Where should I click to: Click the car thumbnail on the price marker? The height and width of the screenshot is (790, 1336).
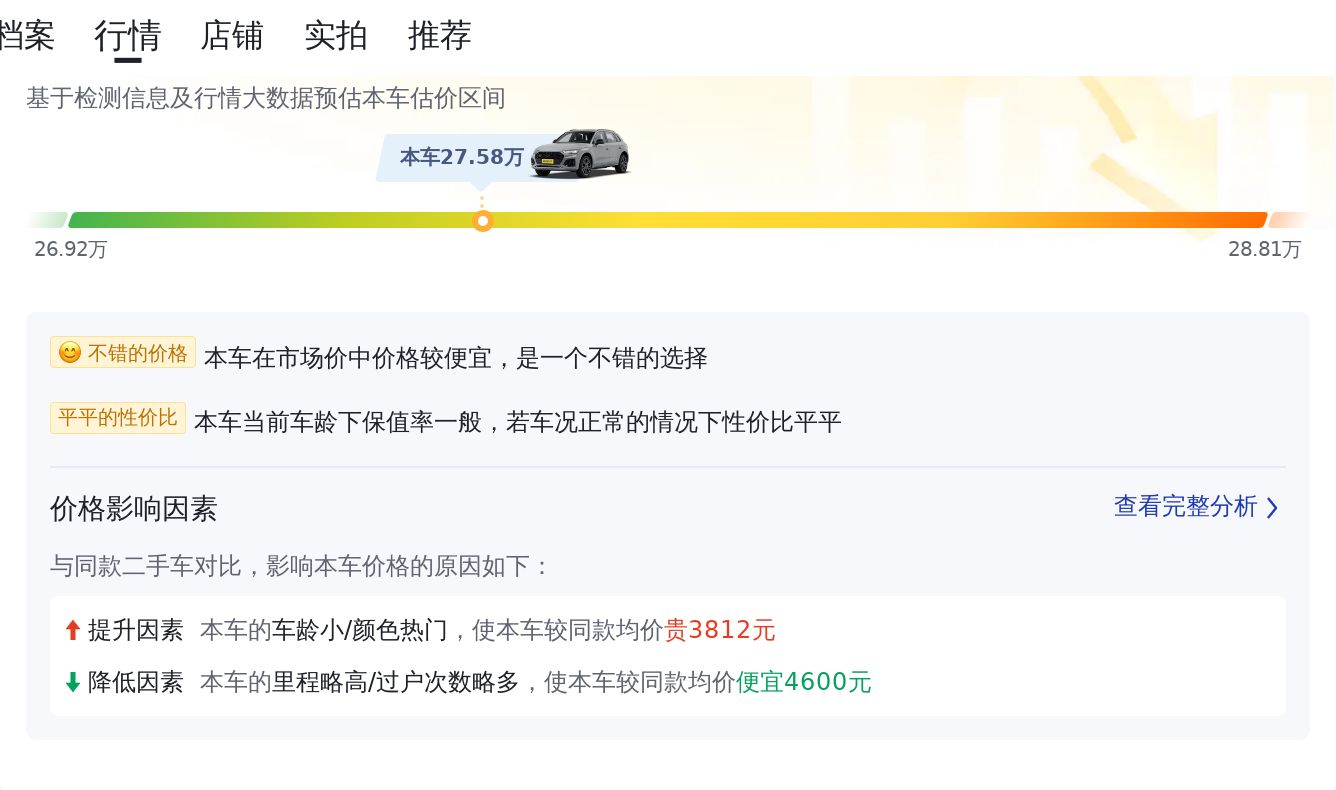(580, 153)
